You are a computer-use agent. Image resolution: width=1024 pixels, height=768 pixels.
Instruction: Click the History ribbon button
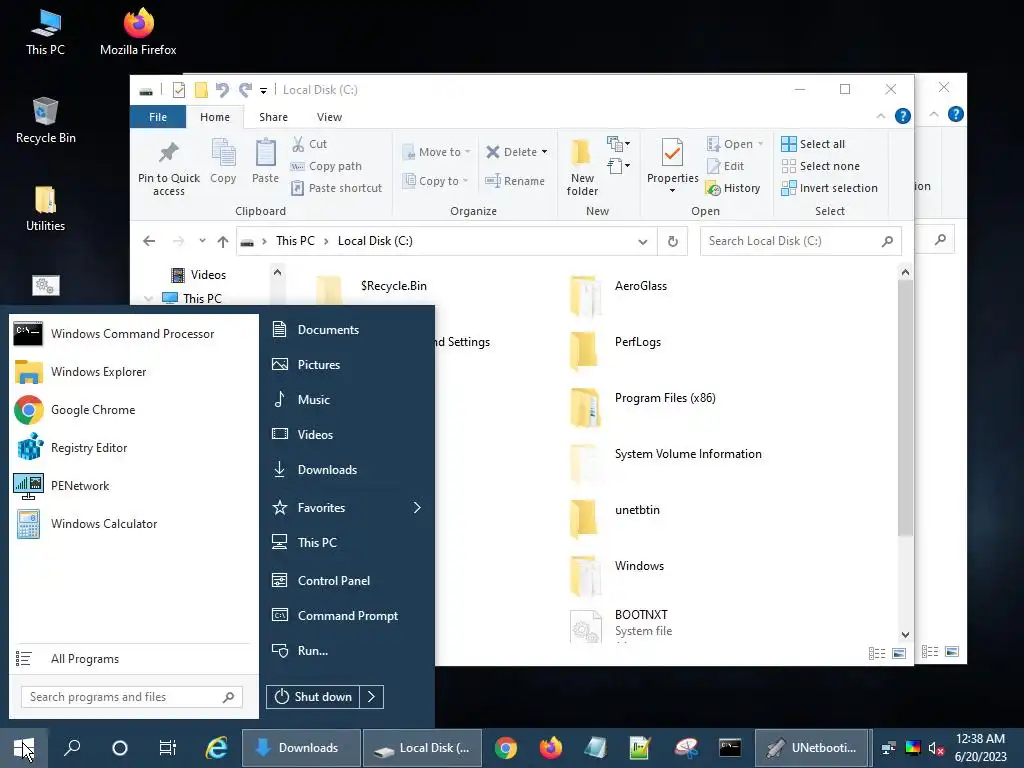point(733,188)
